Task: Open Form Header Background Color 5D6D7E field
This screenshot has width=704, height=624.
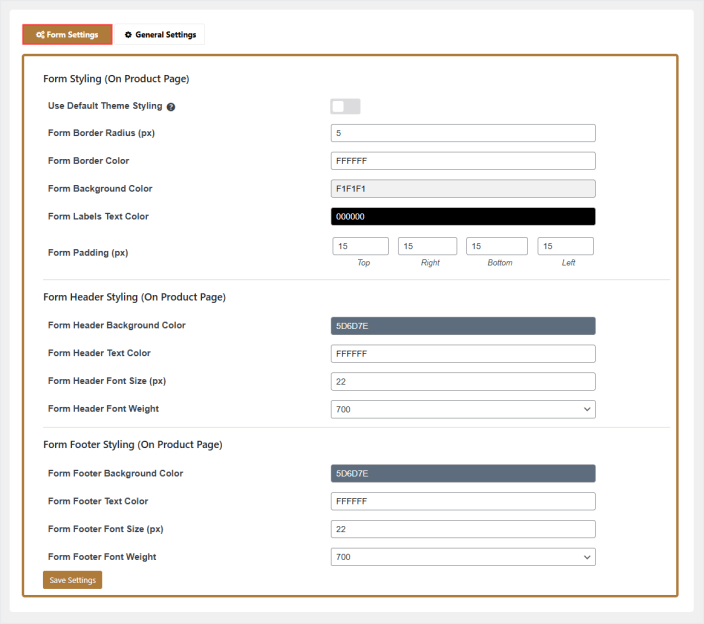Action: pos(463,326)
